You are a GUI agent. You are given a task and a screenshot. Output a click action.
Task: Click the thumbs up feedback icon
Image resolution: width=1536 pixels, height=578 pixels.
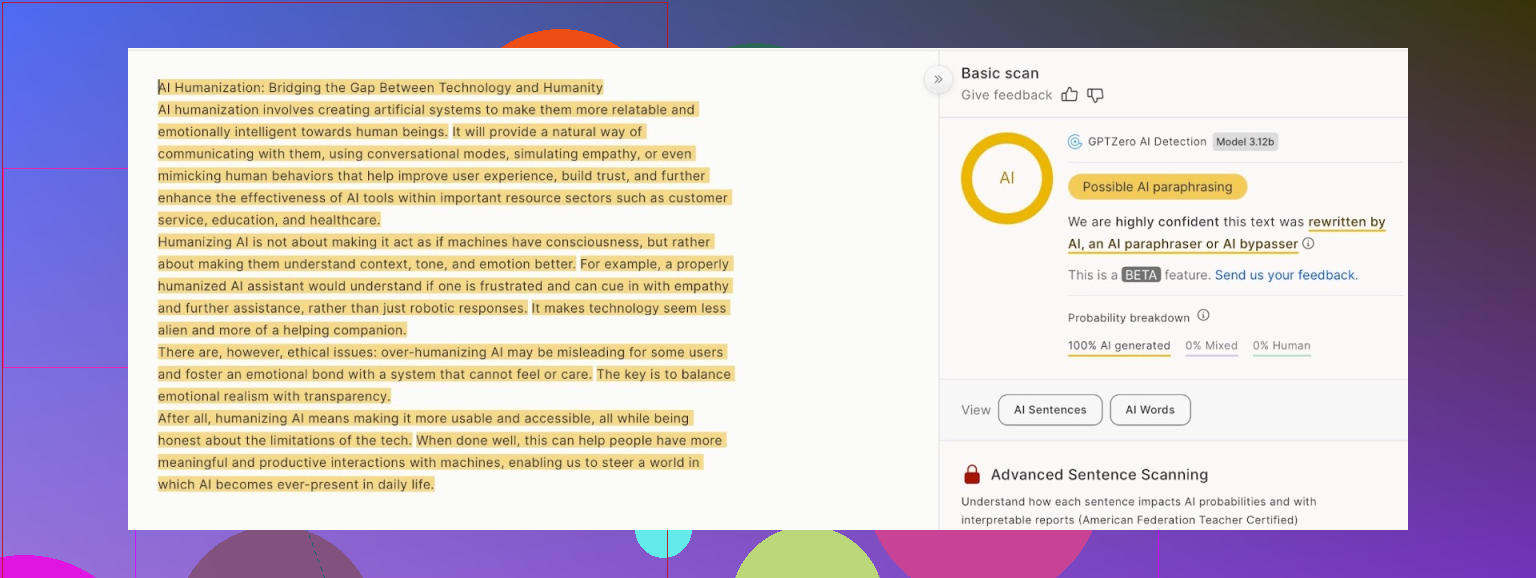1070,95
